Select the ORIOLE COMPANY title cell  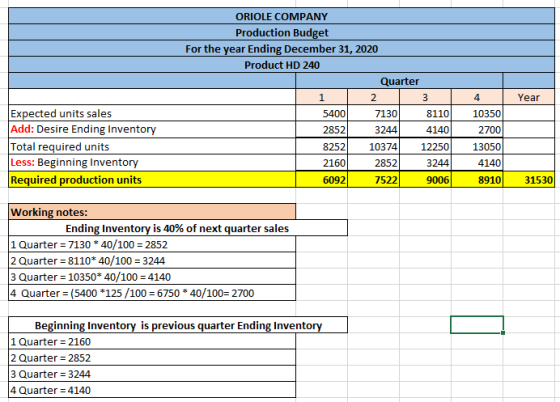[281, 16]
